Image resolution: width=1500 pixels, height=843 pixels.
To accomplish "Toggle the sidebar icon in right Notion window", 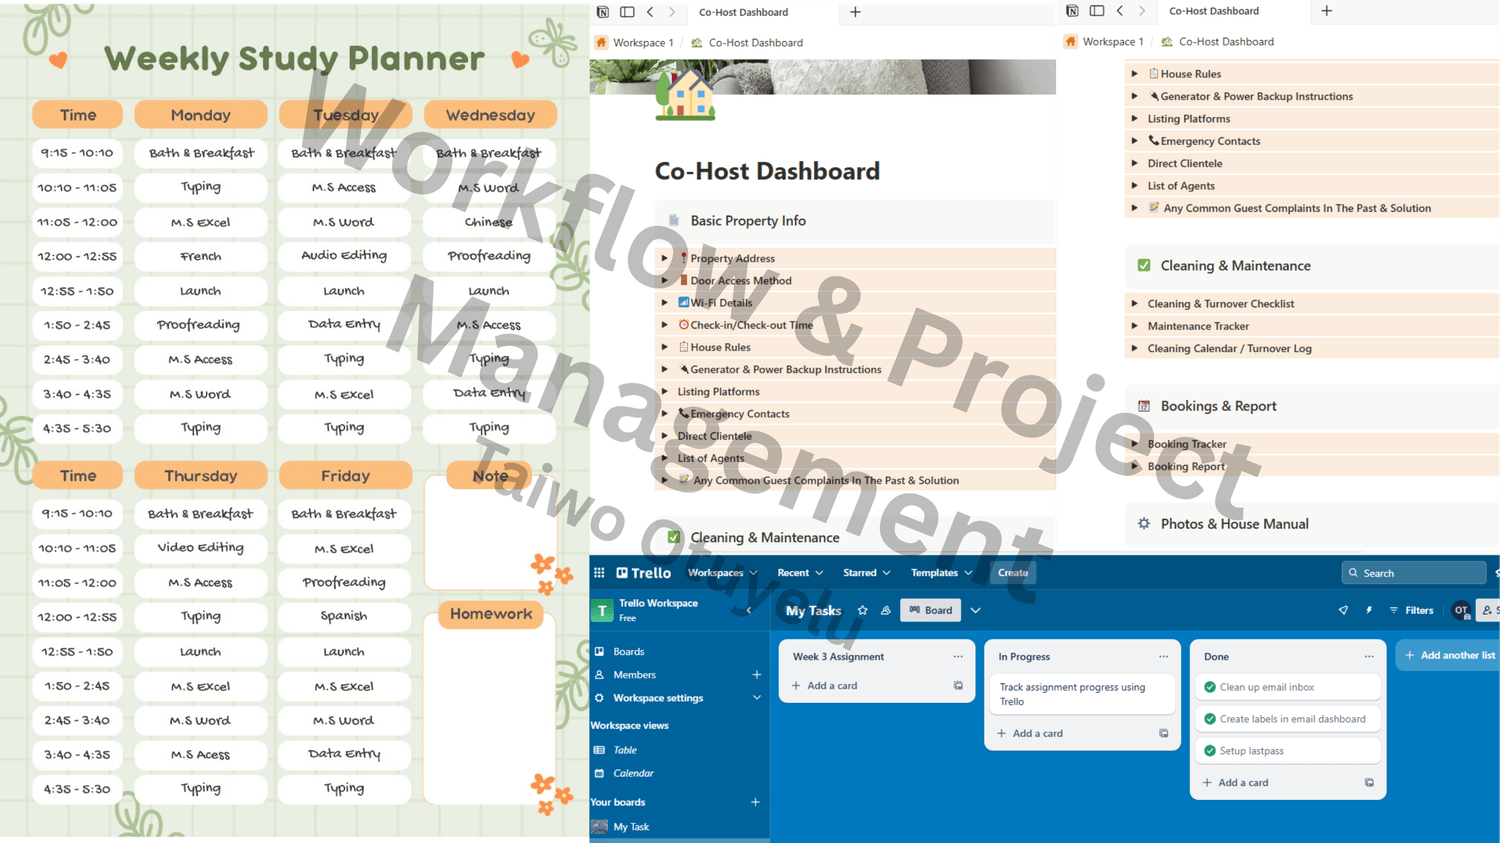I will pos(1097,11).
